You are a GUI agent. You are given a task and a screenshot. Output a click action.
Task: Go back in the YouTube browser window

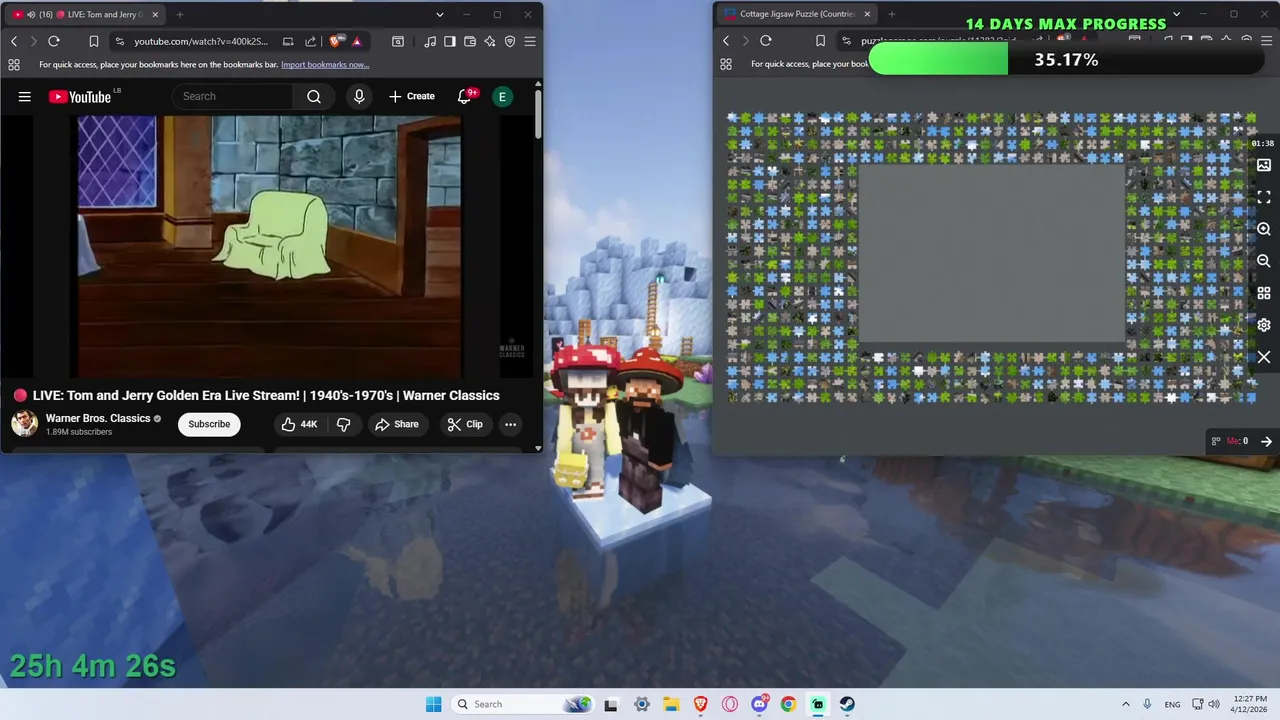pos(14,41)
